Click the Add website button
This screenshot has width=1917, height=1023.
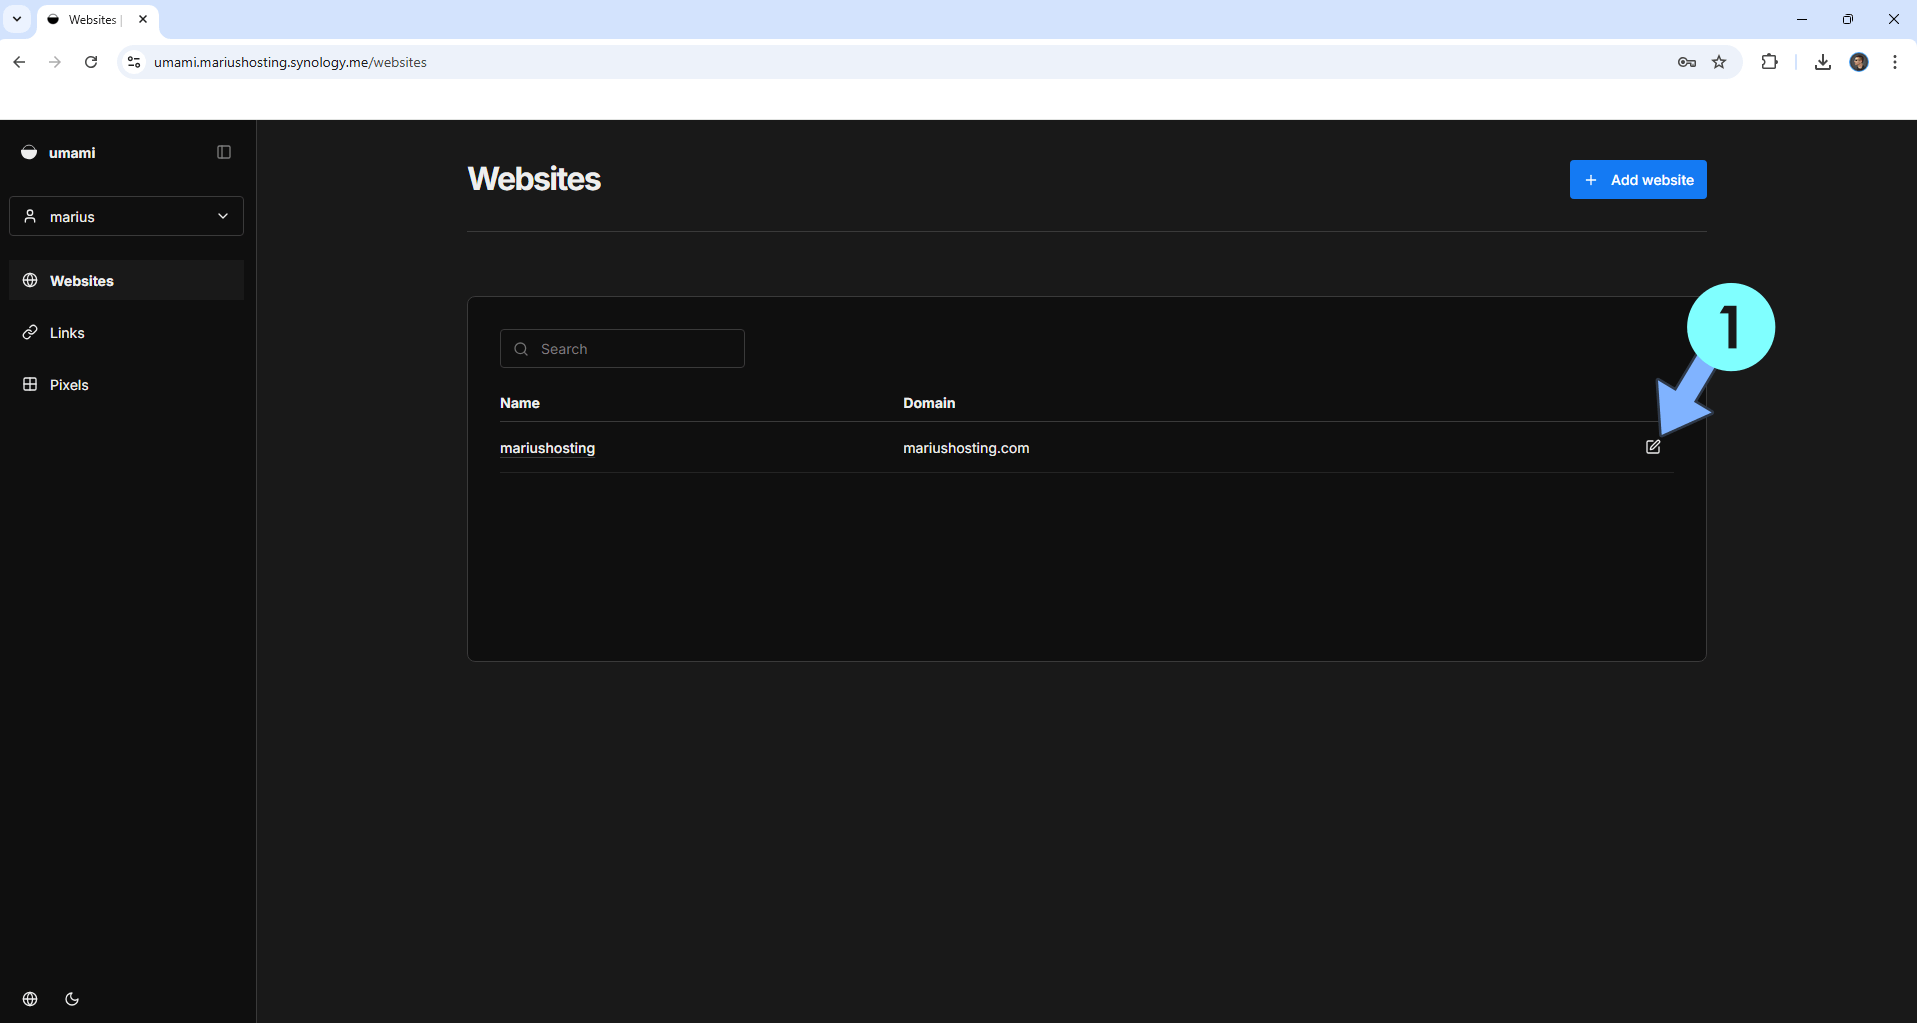coord(1637,180)
